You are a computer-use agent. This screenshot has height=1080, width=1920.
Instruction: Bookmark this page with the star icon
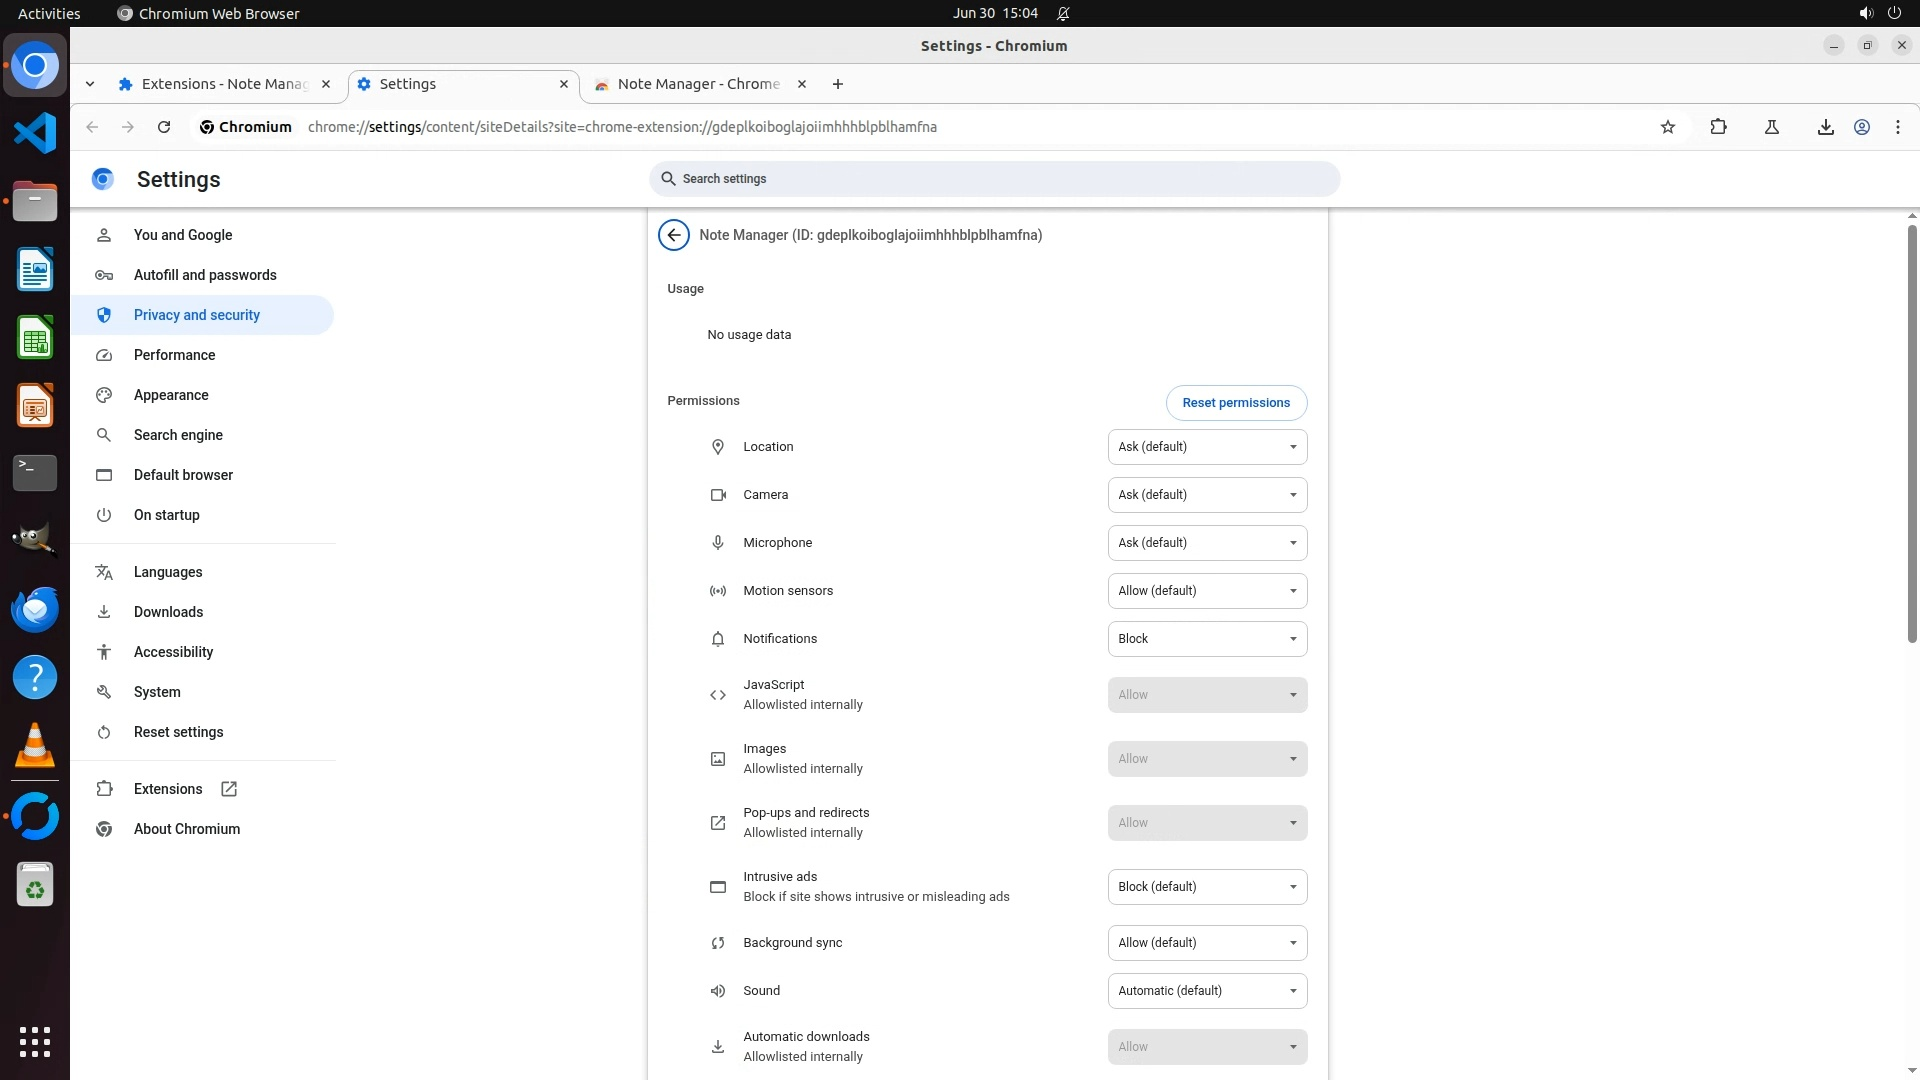pyautogui.click(x=1667, y=127)
